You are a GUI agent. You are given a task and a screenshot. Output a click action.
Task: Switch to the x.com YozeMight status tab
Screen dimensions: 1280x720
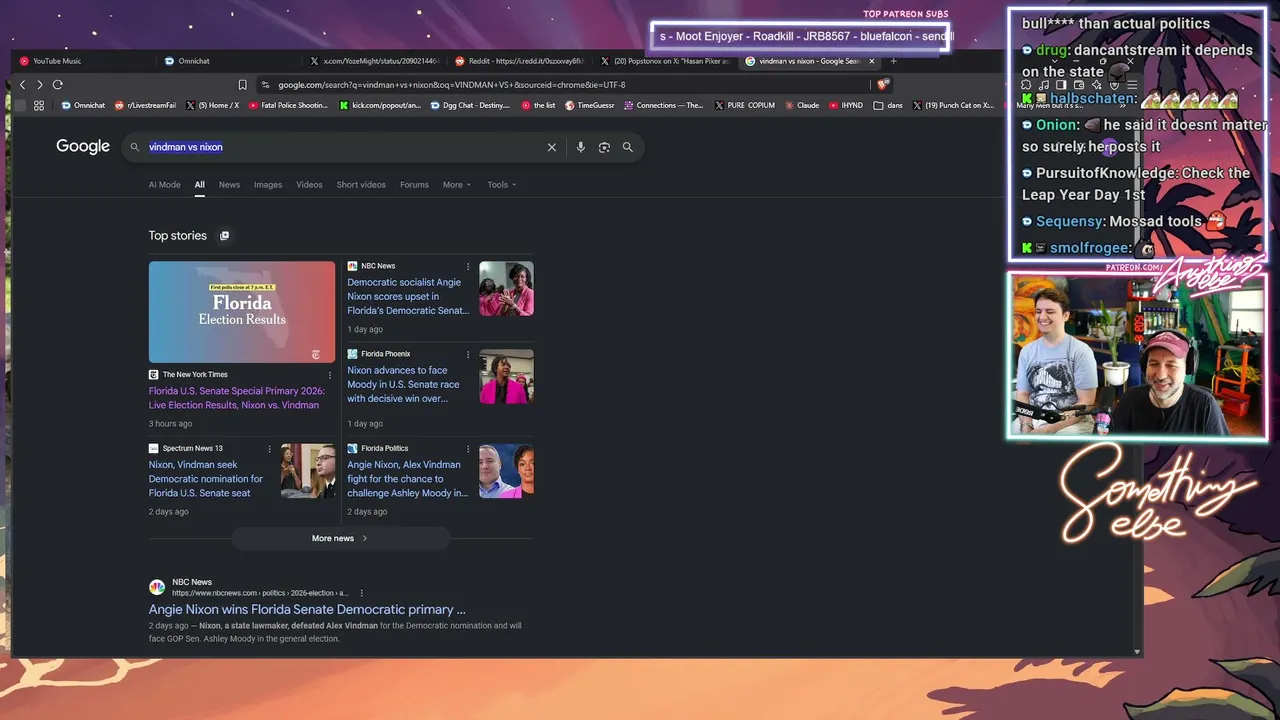pos(374,61)
